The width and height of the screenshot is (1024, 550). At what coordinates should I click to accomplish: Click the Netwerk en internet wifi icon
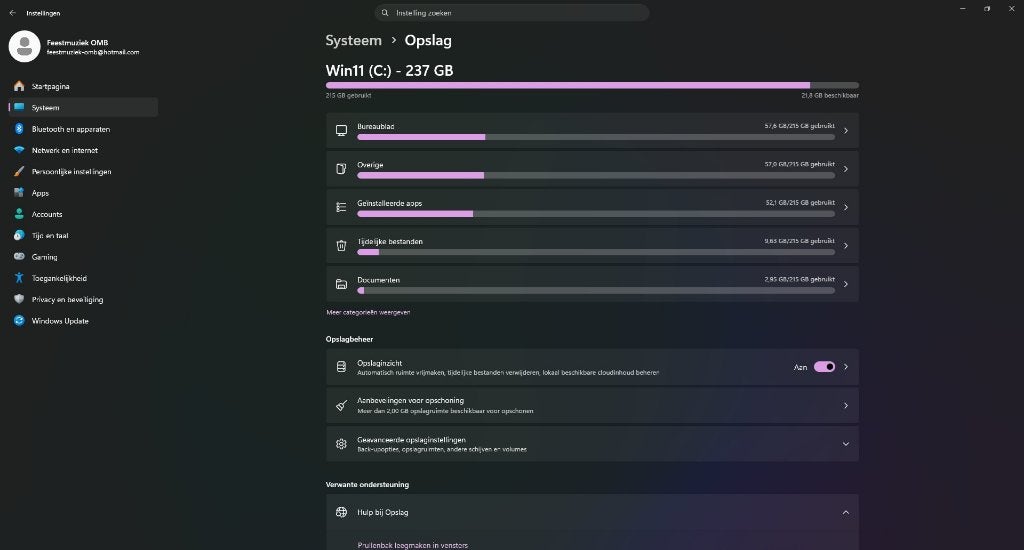tap(19, 150)
